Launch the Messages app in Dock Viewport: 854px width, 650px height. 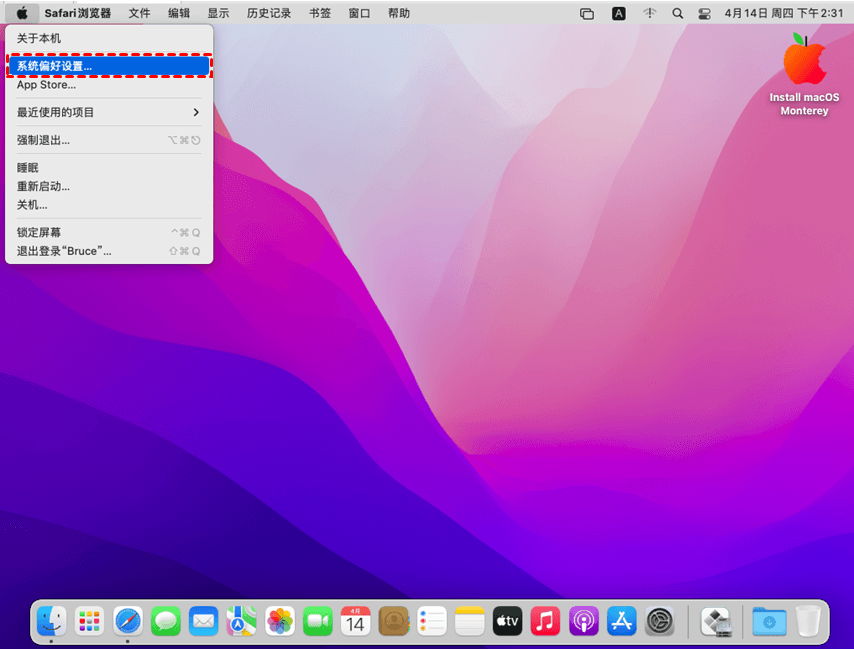[x=166, y=621]
